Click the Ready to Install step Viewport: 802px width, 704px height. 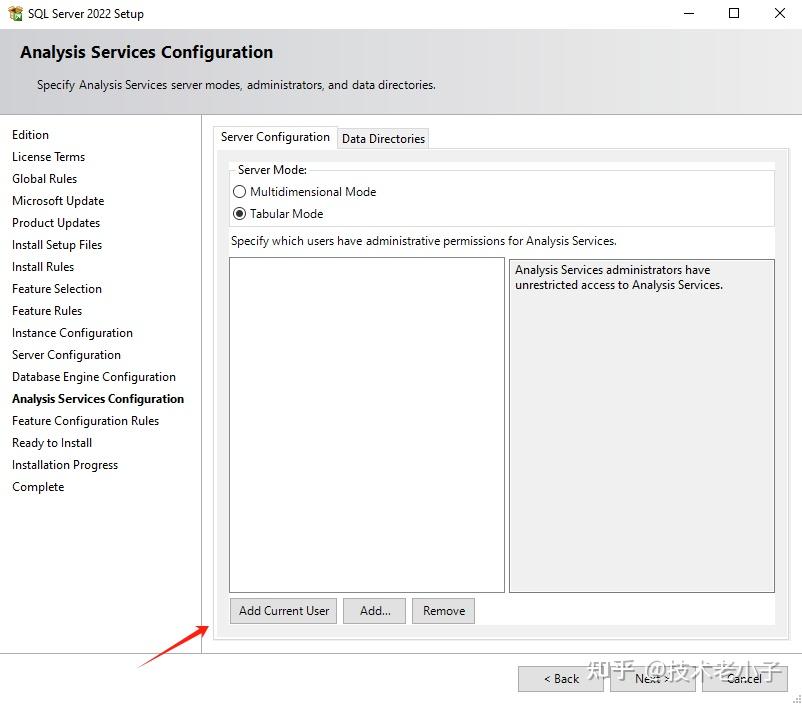click(x=52, y=443)
